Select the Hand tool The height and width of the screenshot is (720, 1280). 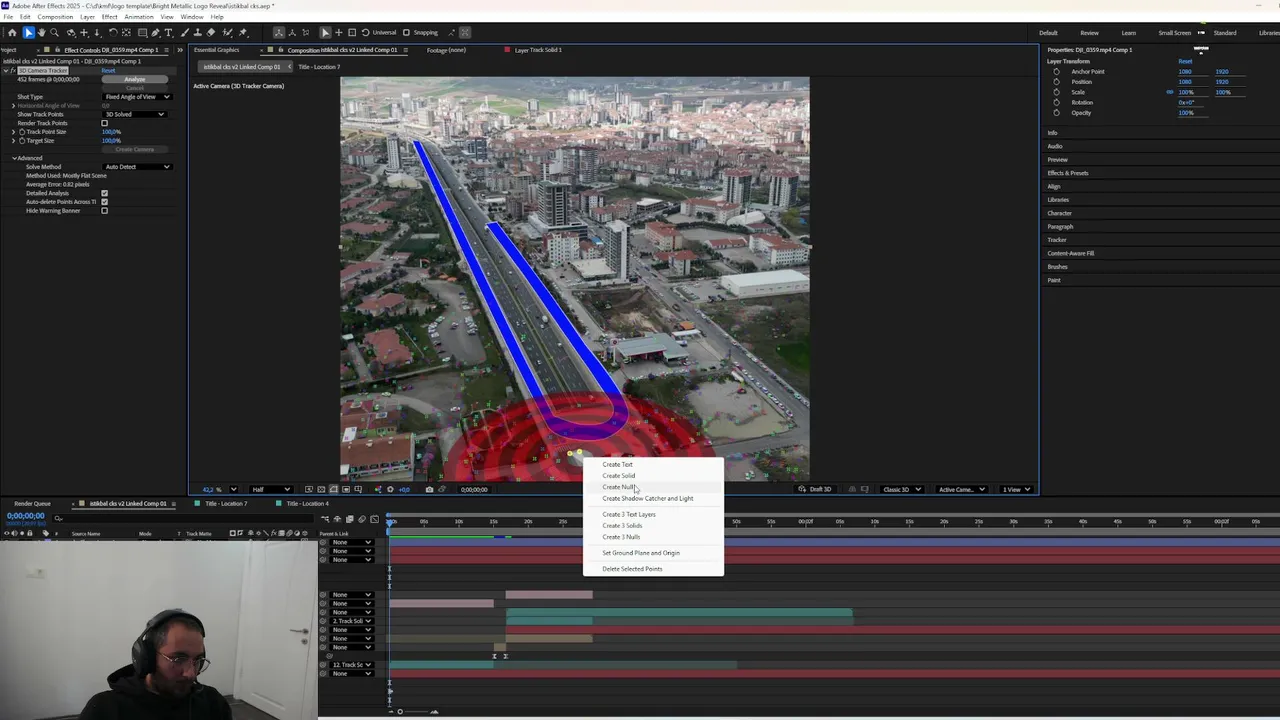pos(41,32)
